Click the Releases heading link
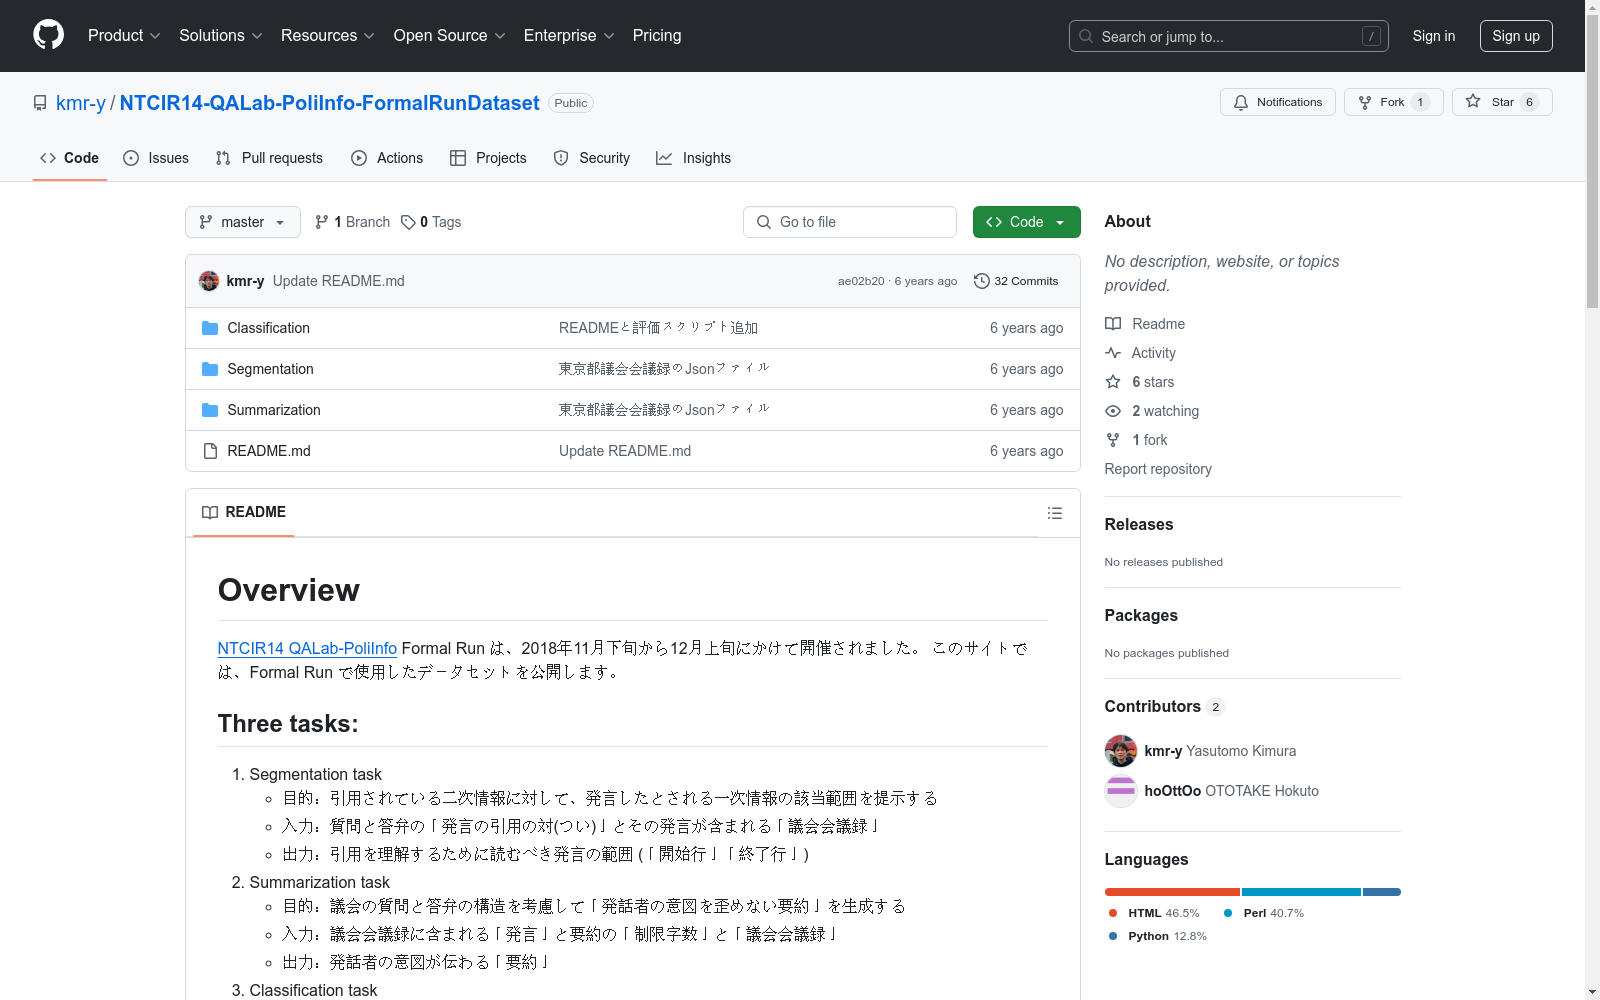Image resolution: width=1600 pixels, height=1000 pixels. click(1139, 524)
